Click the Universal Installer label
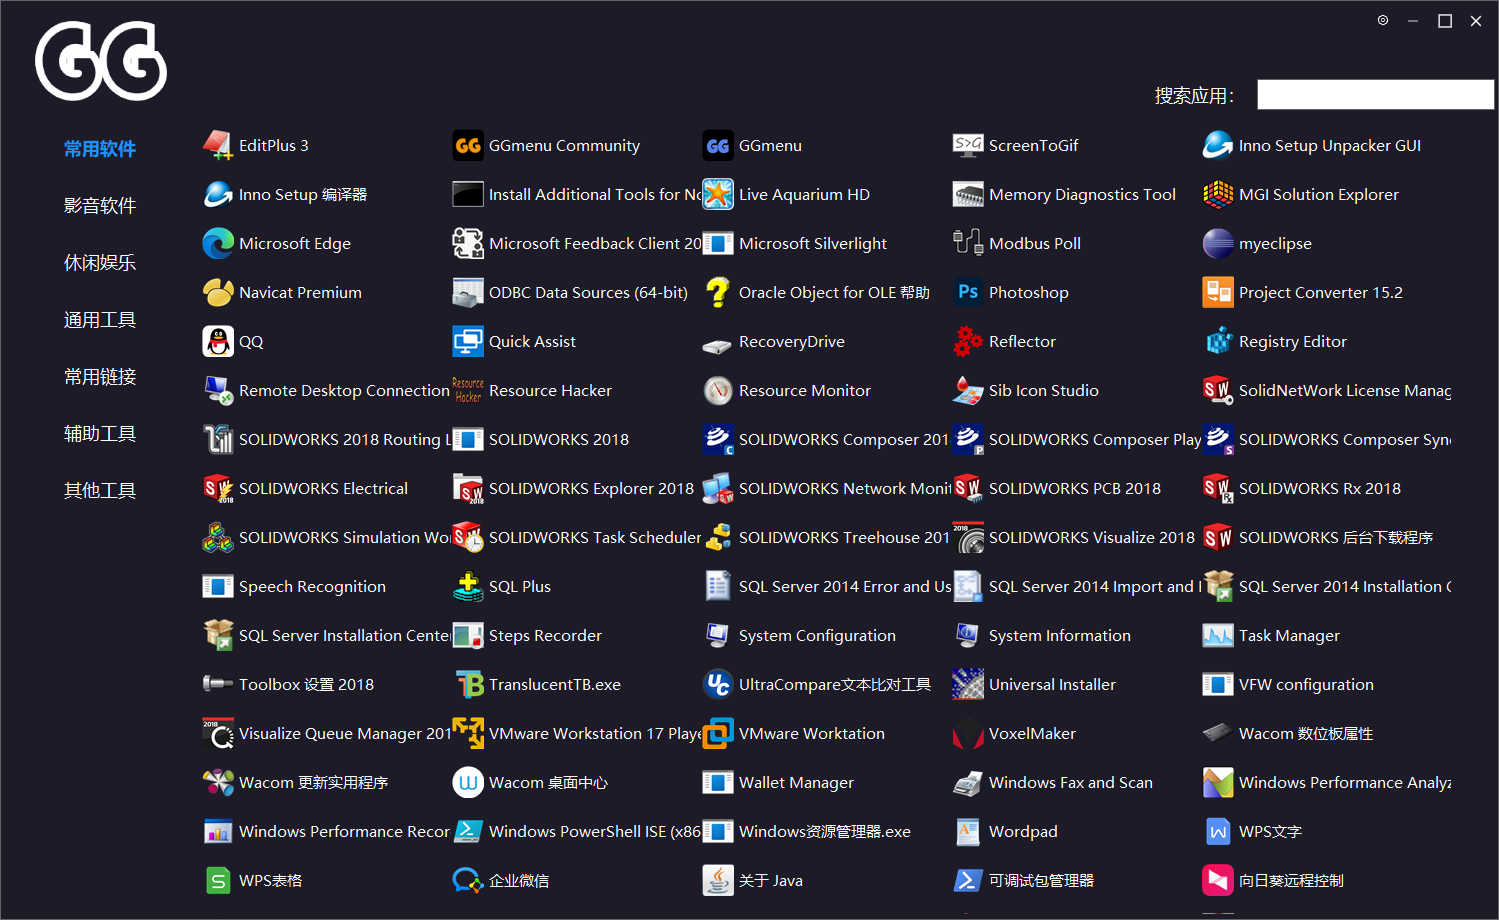 click(x=1052, y=685)
